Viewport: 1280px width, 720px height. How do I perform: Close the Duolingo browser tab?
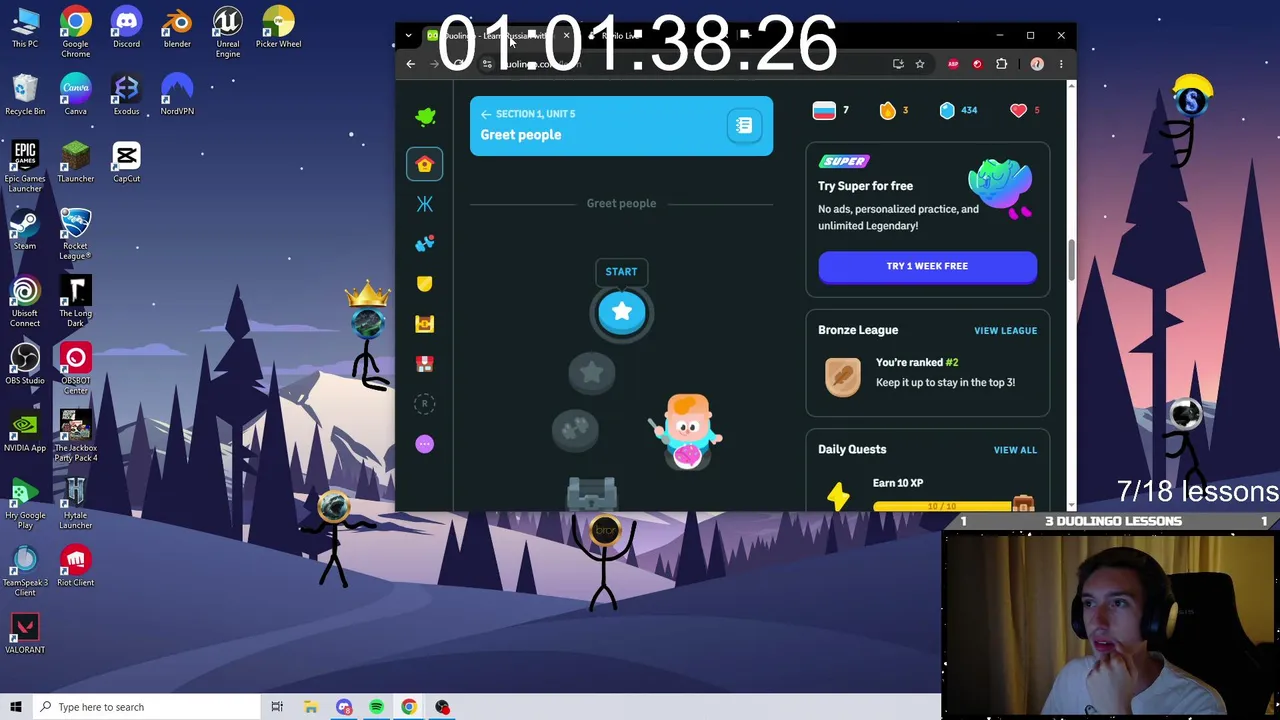click(566, 36)
